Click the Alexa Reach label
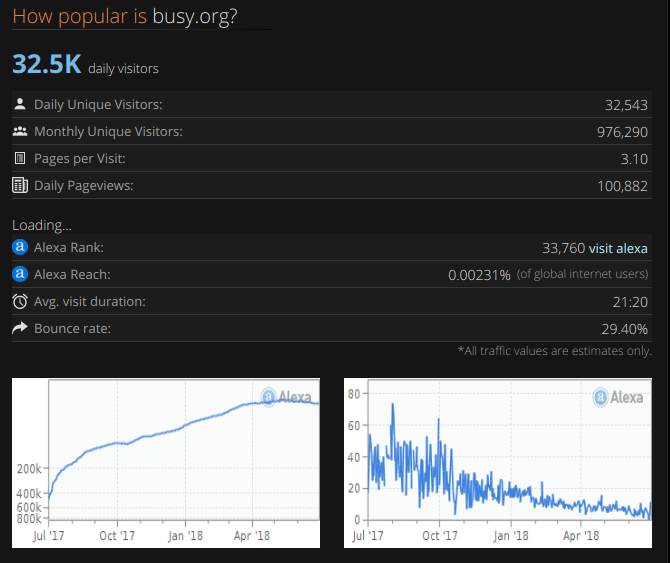670x563 pixels. (x=72, y=274)
